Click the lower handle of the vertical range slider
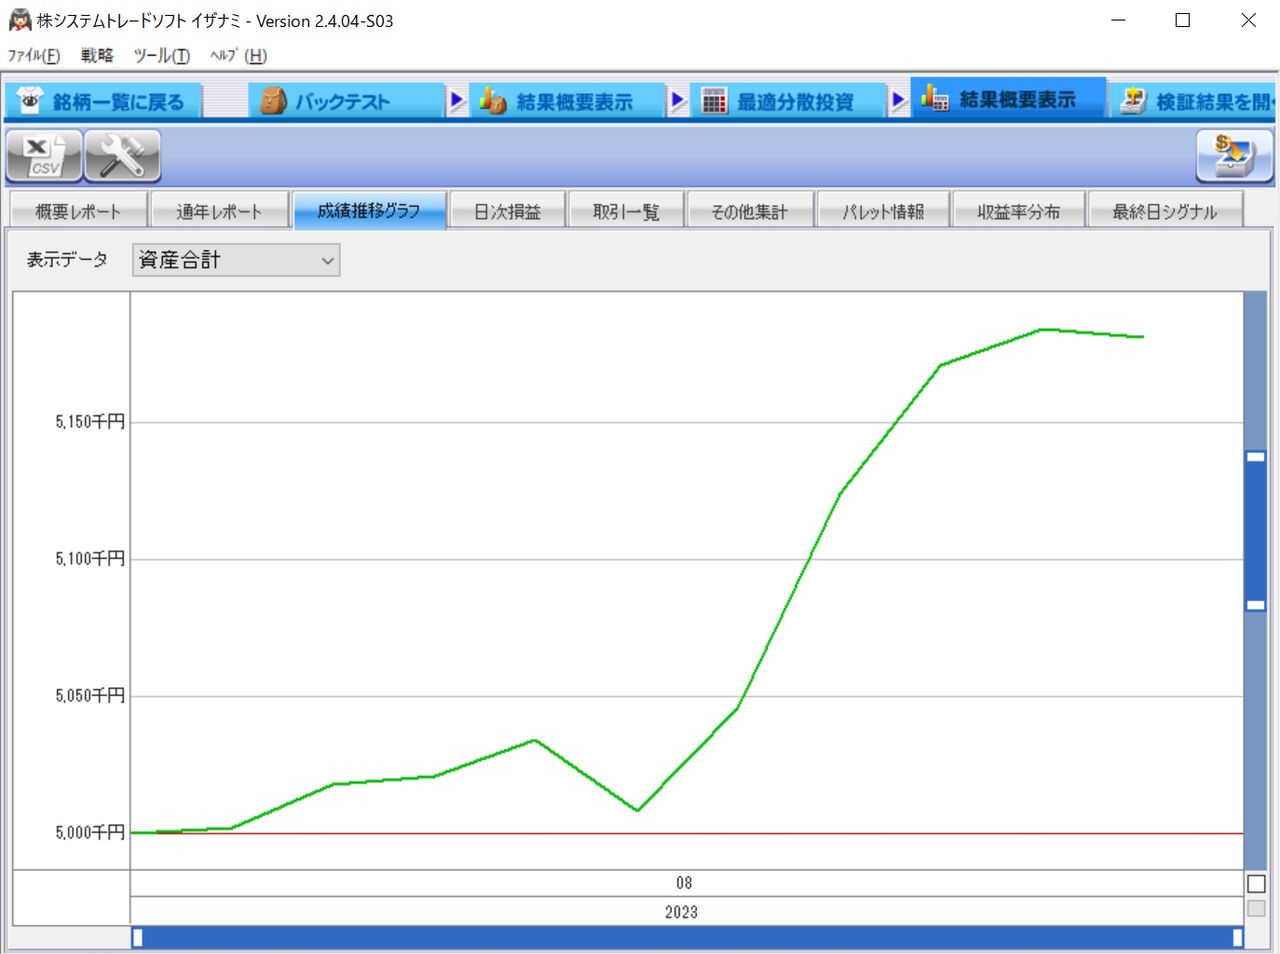Viewport: 1280px width, 954px height. click(1256, 605)
